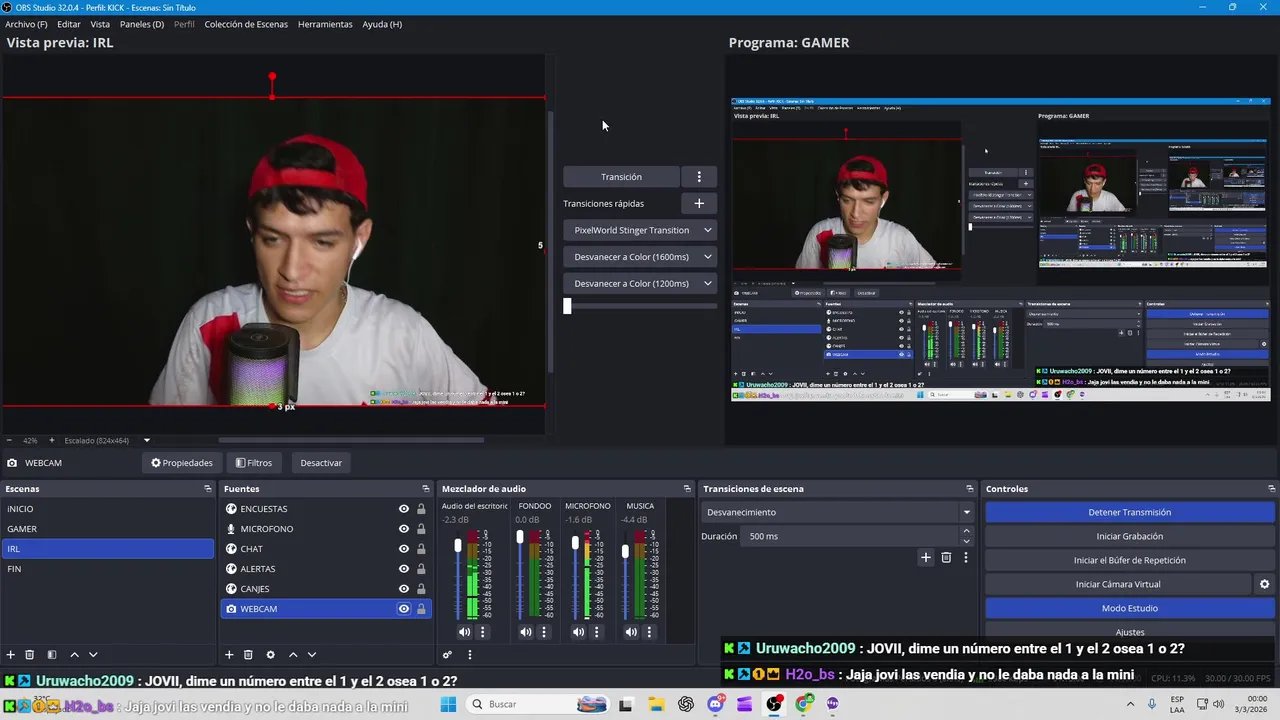Unlock the WEBCAM source lock
Image resolution: width=1280 pixels, height=720 pixels.
pos(421,609)
